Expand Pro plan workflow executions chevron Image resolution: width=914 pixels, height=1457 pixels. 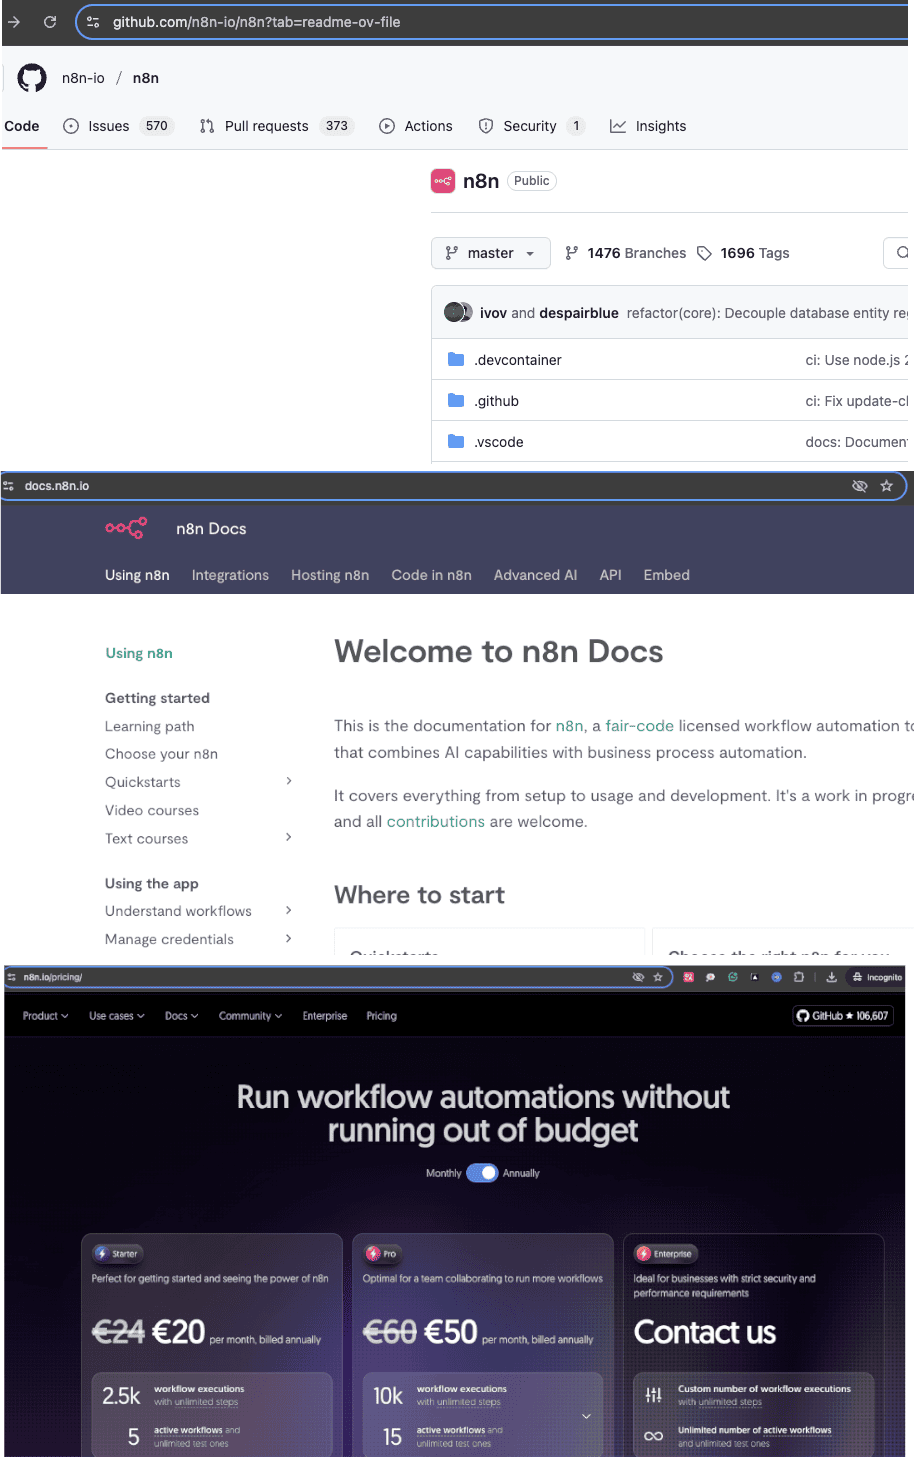click(x=586, y=1416)
